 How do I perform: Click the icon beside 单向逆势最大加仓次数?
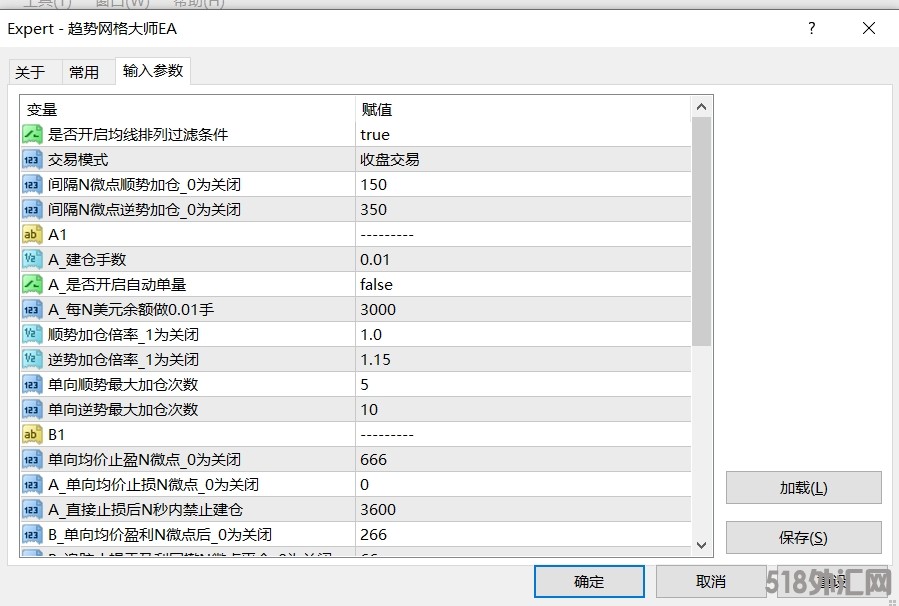click(x=32, y=409)
